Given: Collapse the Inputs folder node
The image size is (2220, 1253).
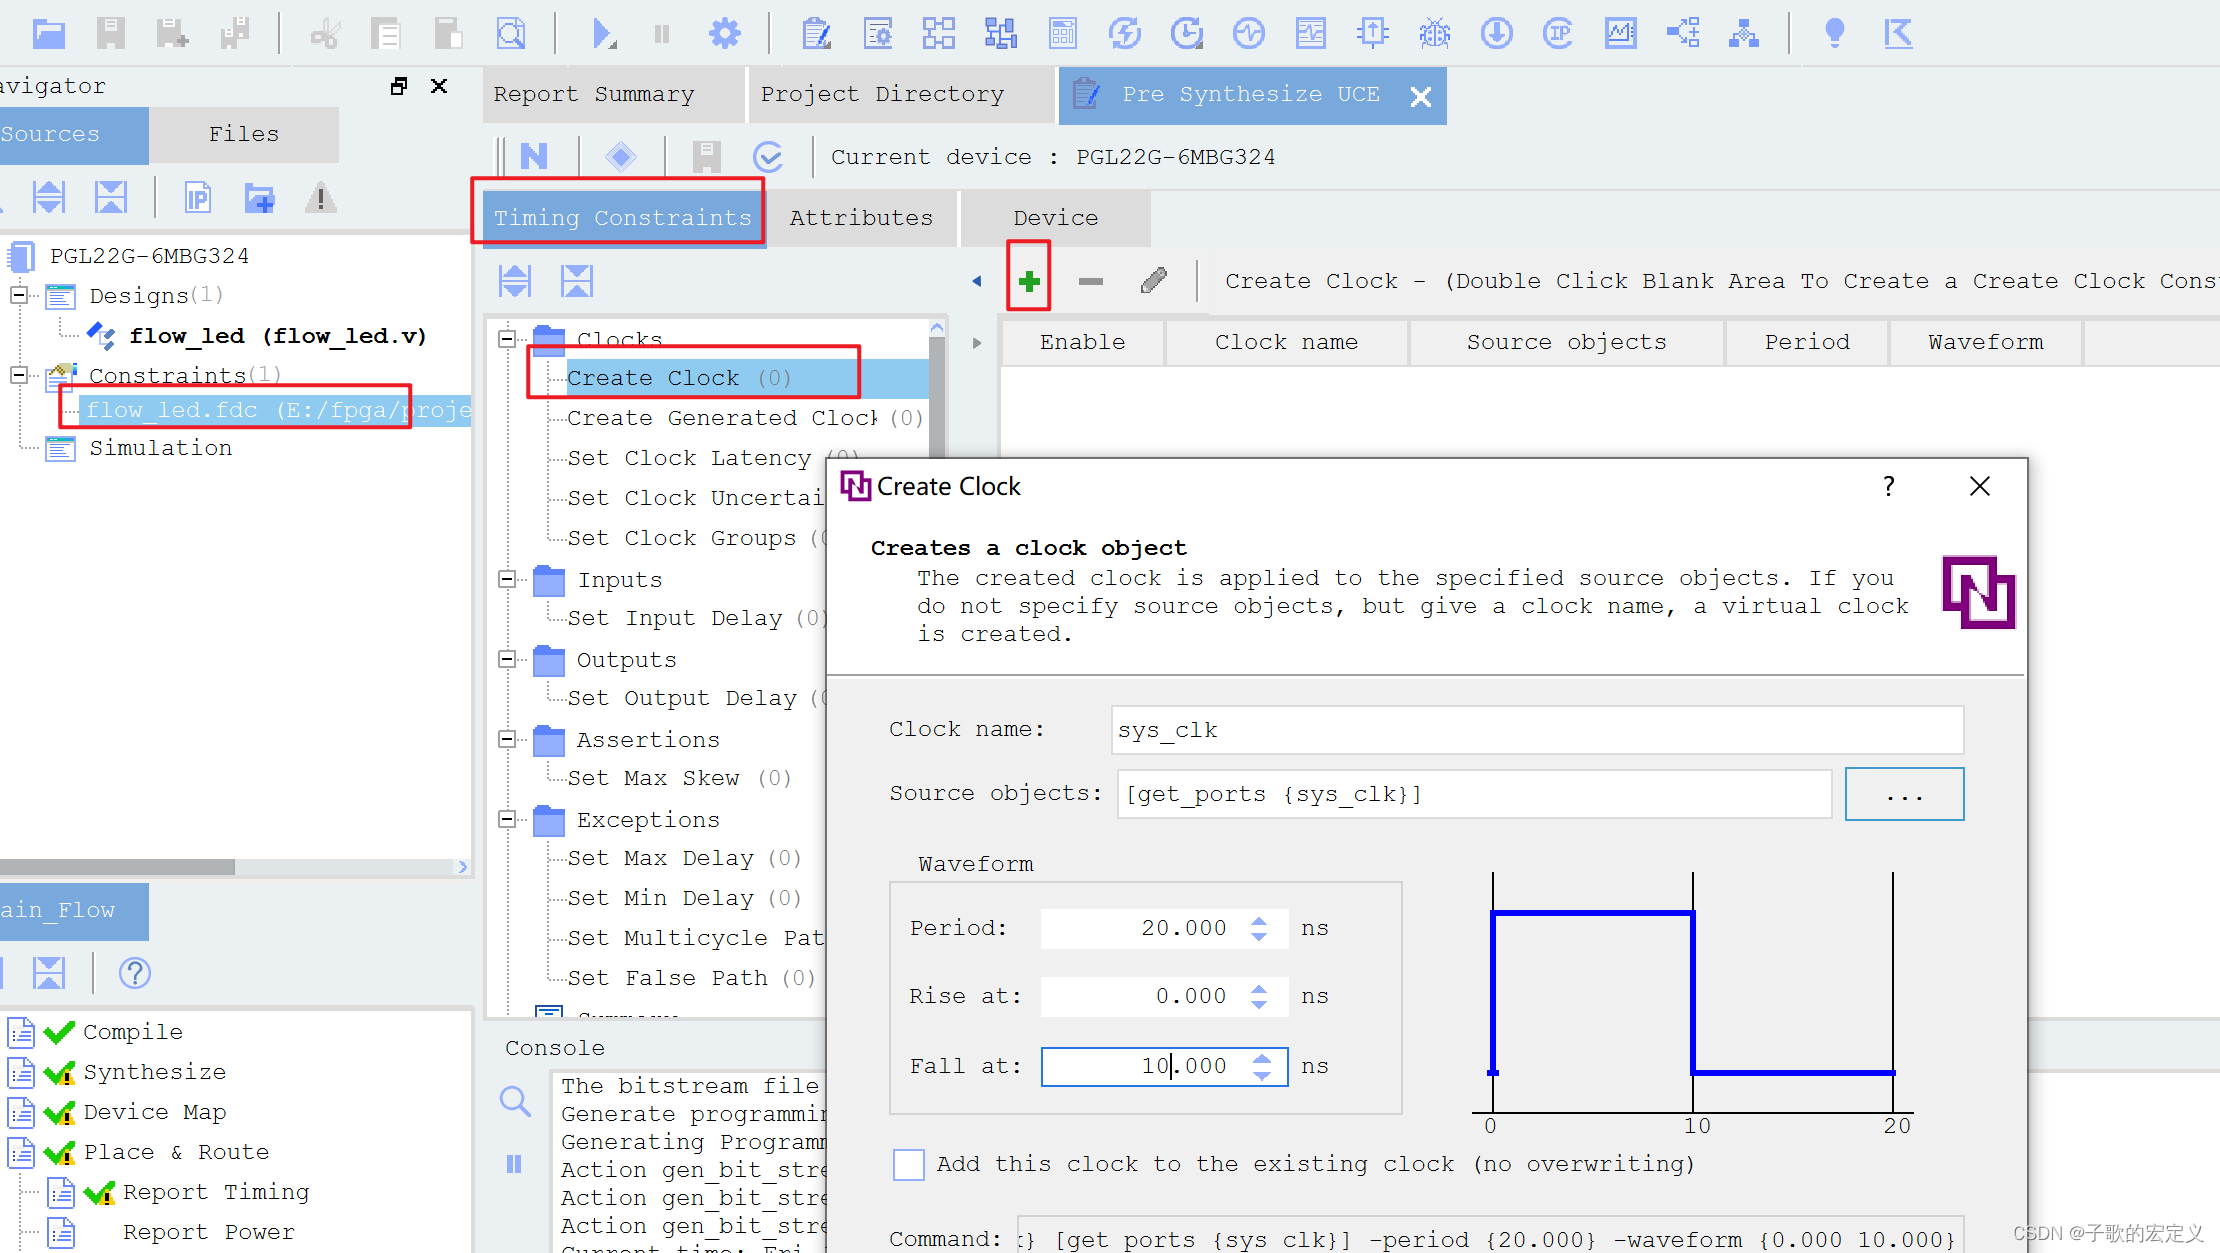Looking at the screenshot, I should tap(507, 579).
